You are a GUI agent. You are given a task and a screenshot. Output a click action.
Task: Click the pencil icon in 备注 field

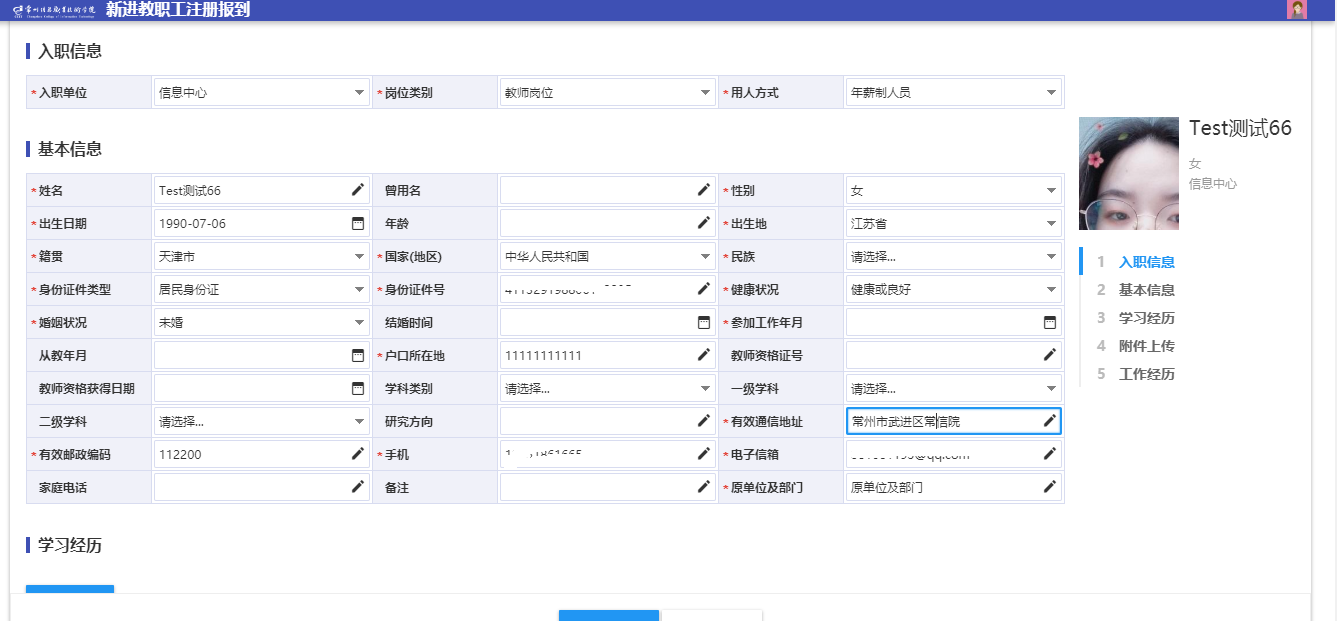[703, 487]
